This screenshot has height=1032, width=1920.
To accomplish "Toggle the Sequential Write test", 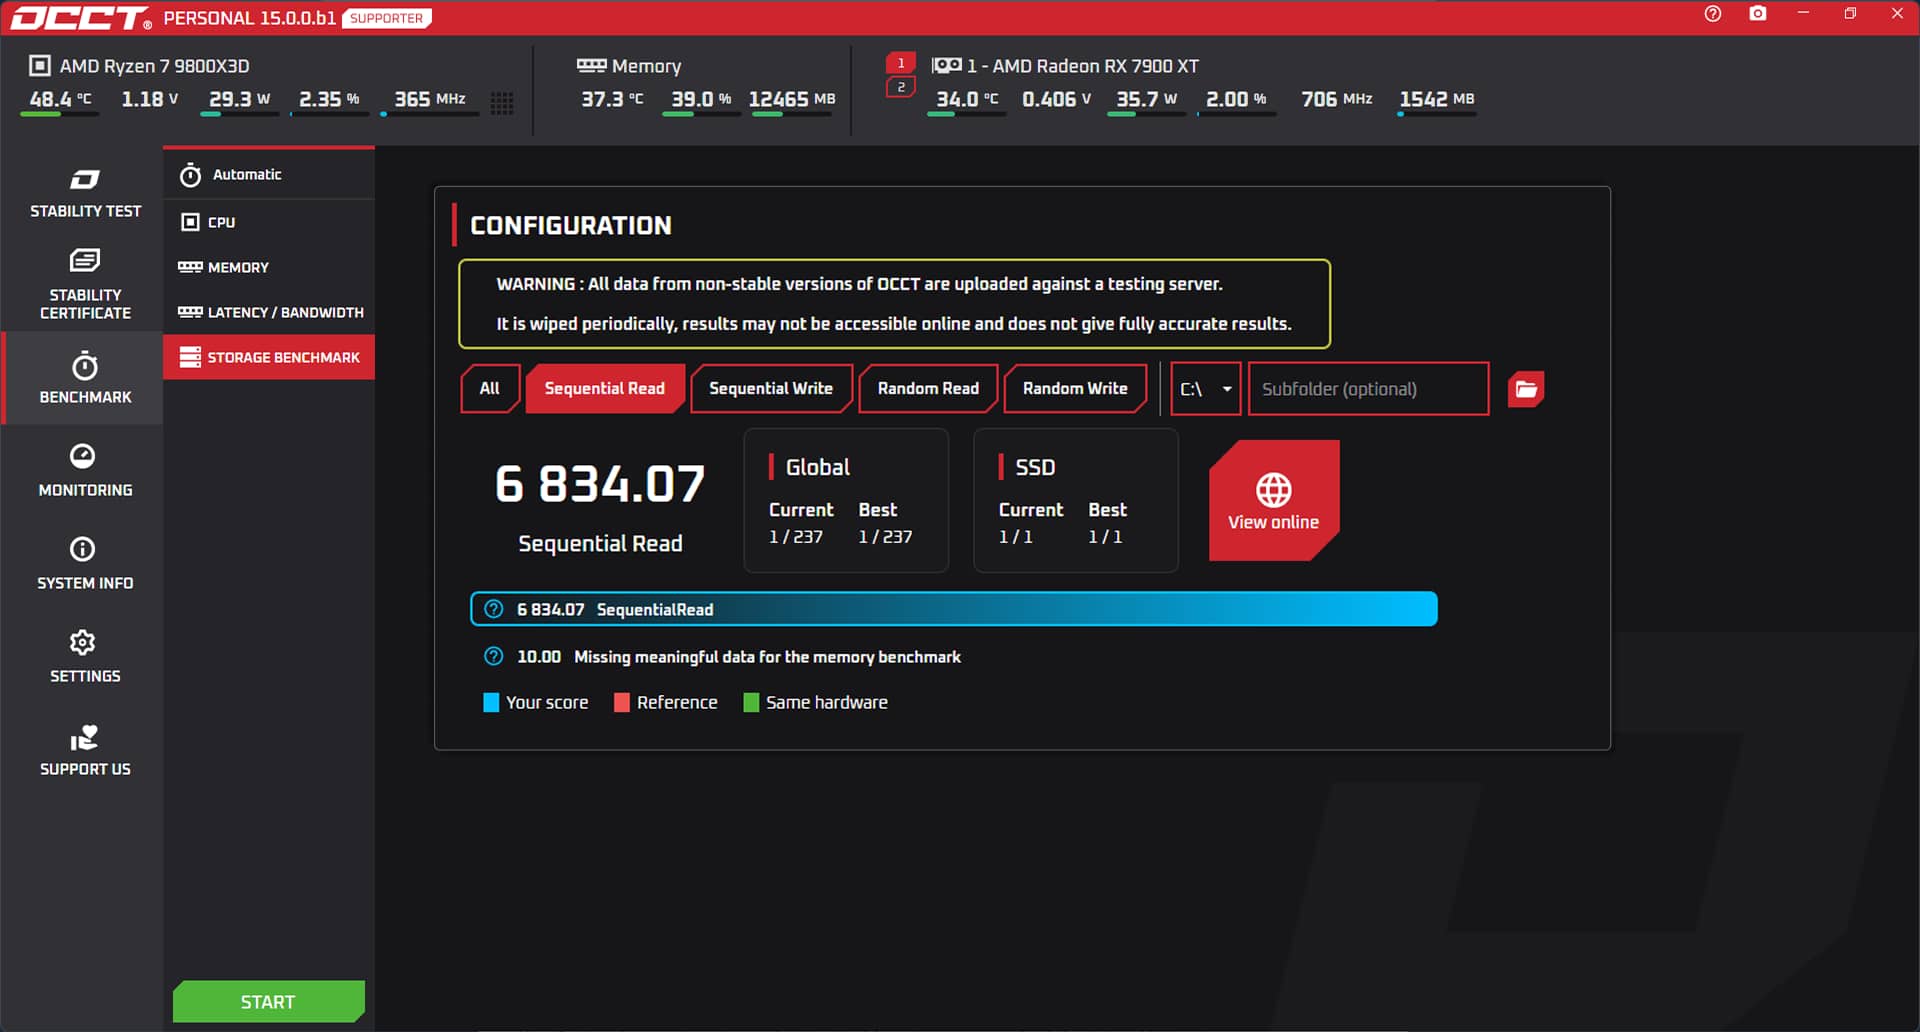I will (x=770, y=389).
